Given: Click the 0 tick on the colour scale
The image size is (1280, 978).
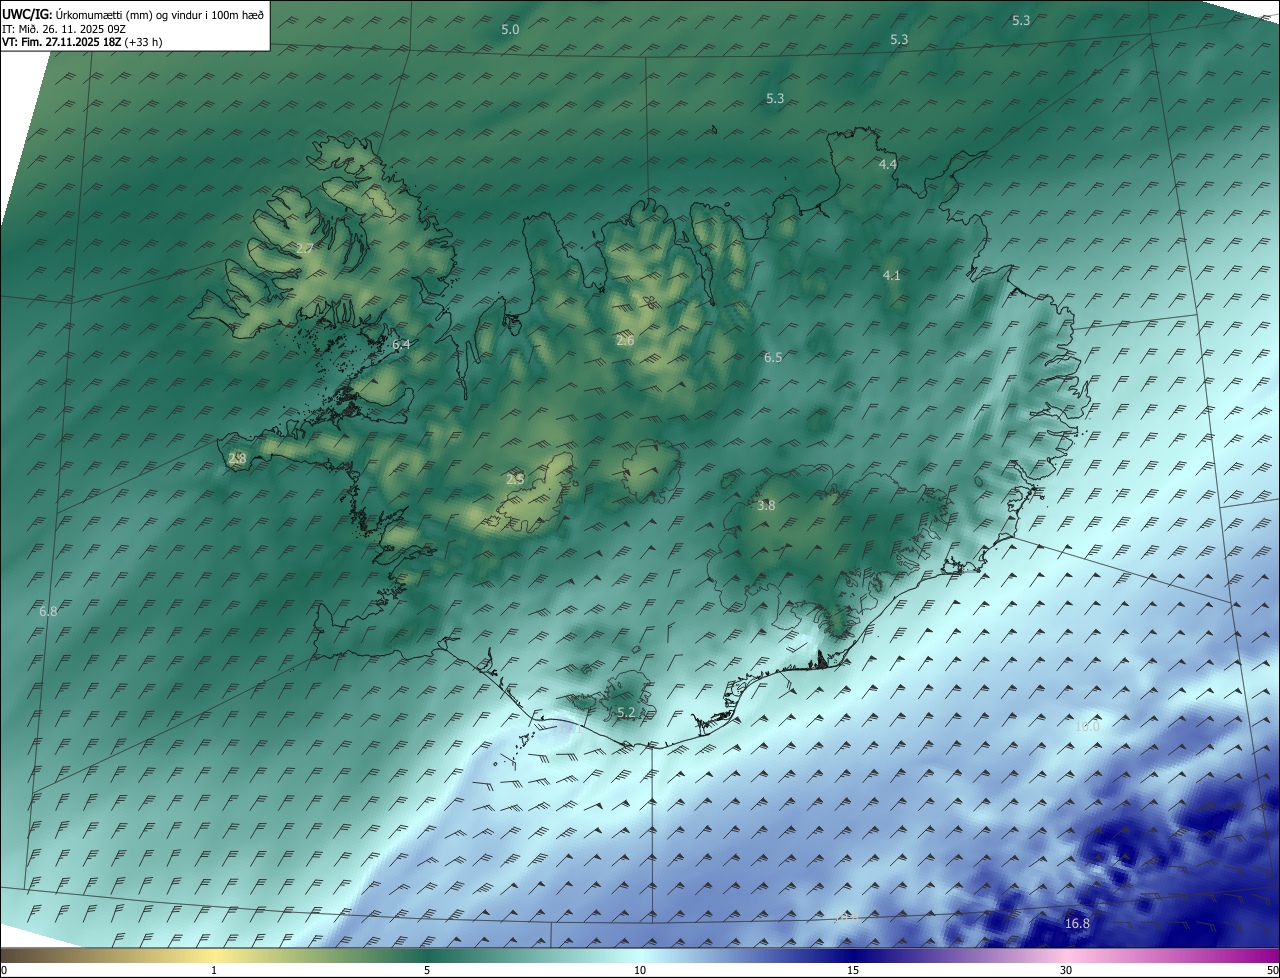Looking at the screenshot, I should (x=4, y=970).
